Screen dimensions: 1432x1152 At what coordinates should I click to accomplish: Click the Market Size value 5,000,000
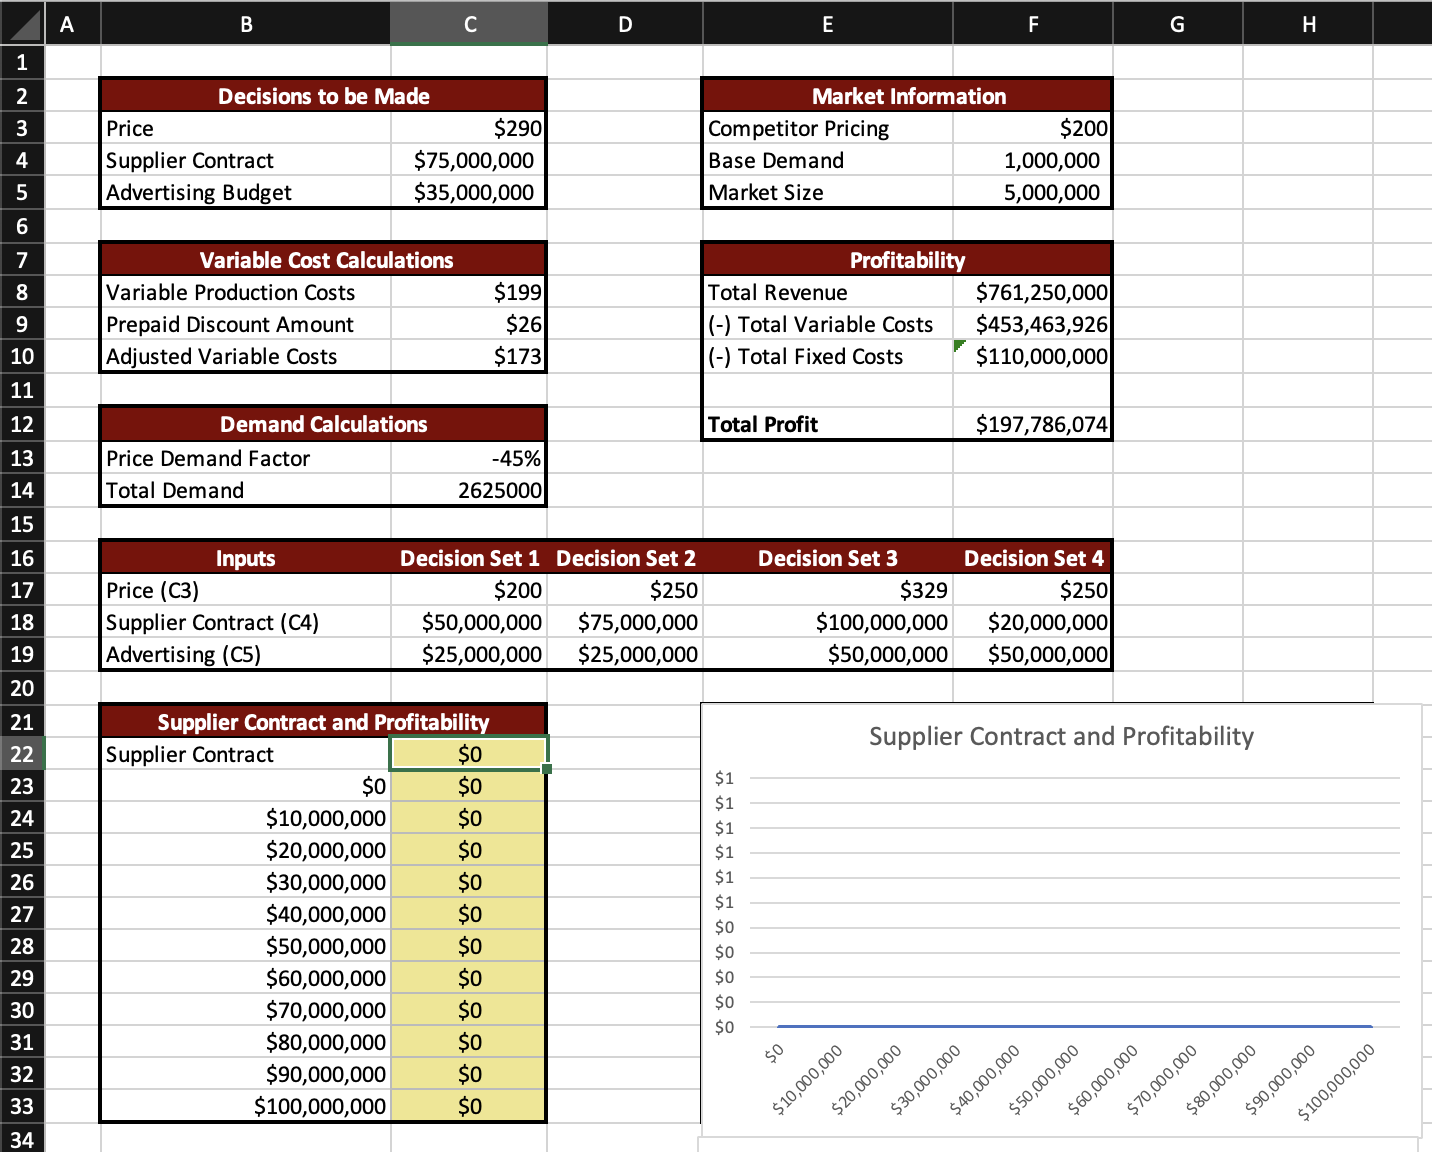1052,192
